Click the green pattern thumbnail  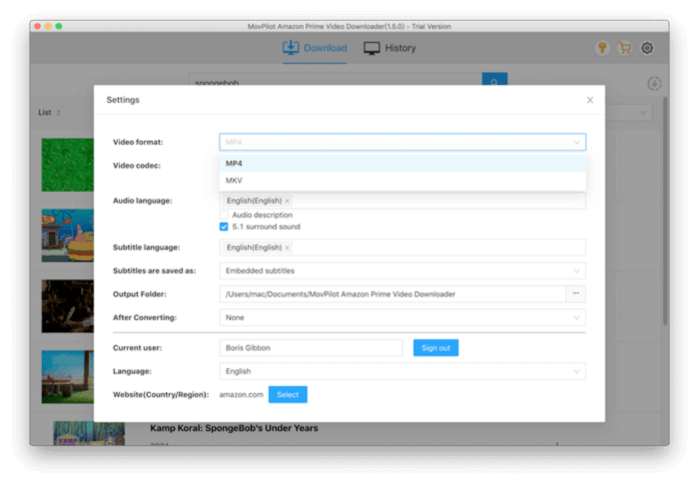(68, 165)
